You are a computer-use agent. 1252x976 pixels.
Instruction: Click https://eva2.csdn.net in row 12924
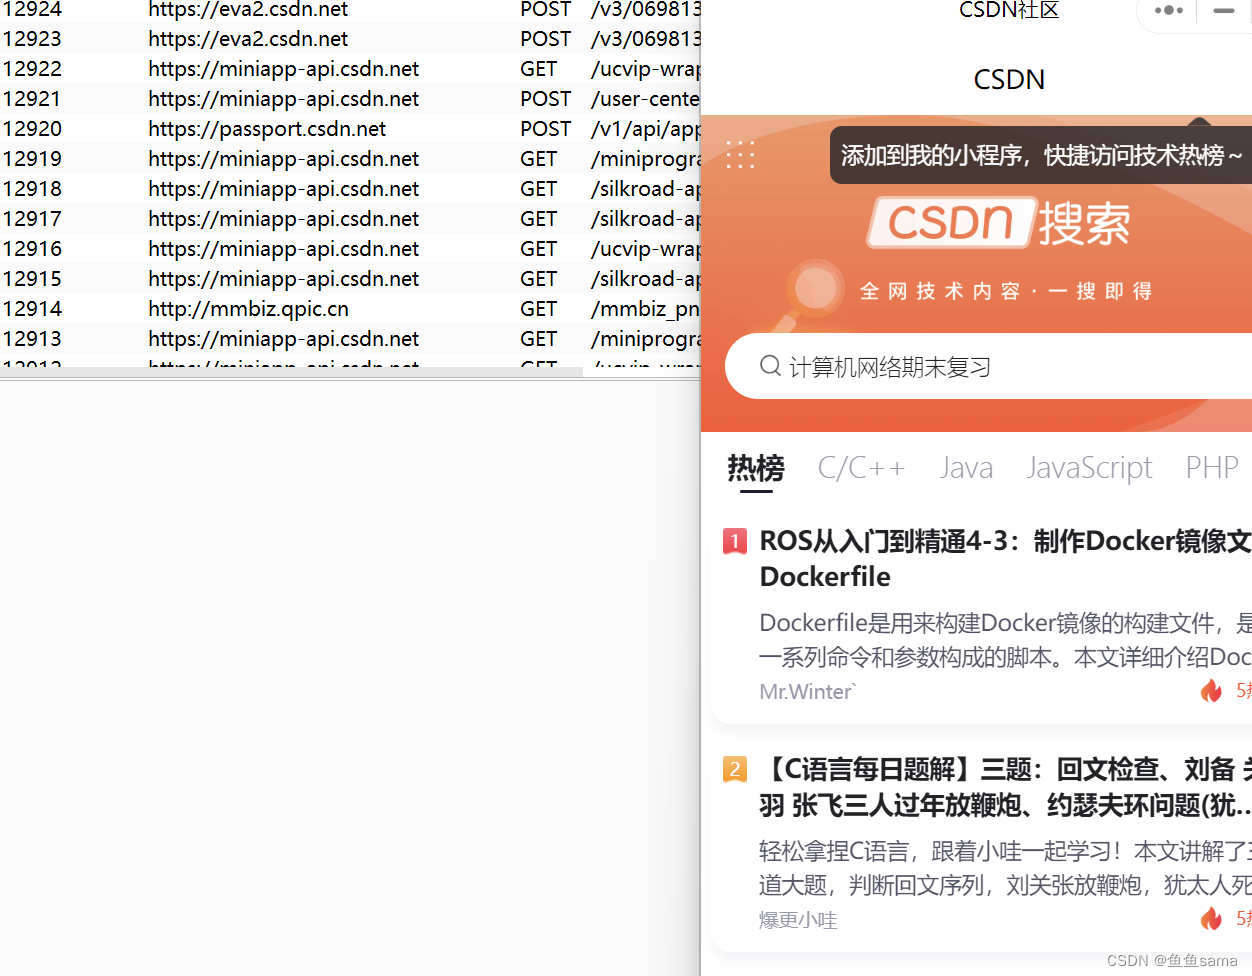click(x=248, y=10)
